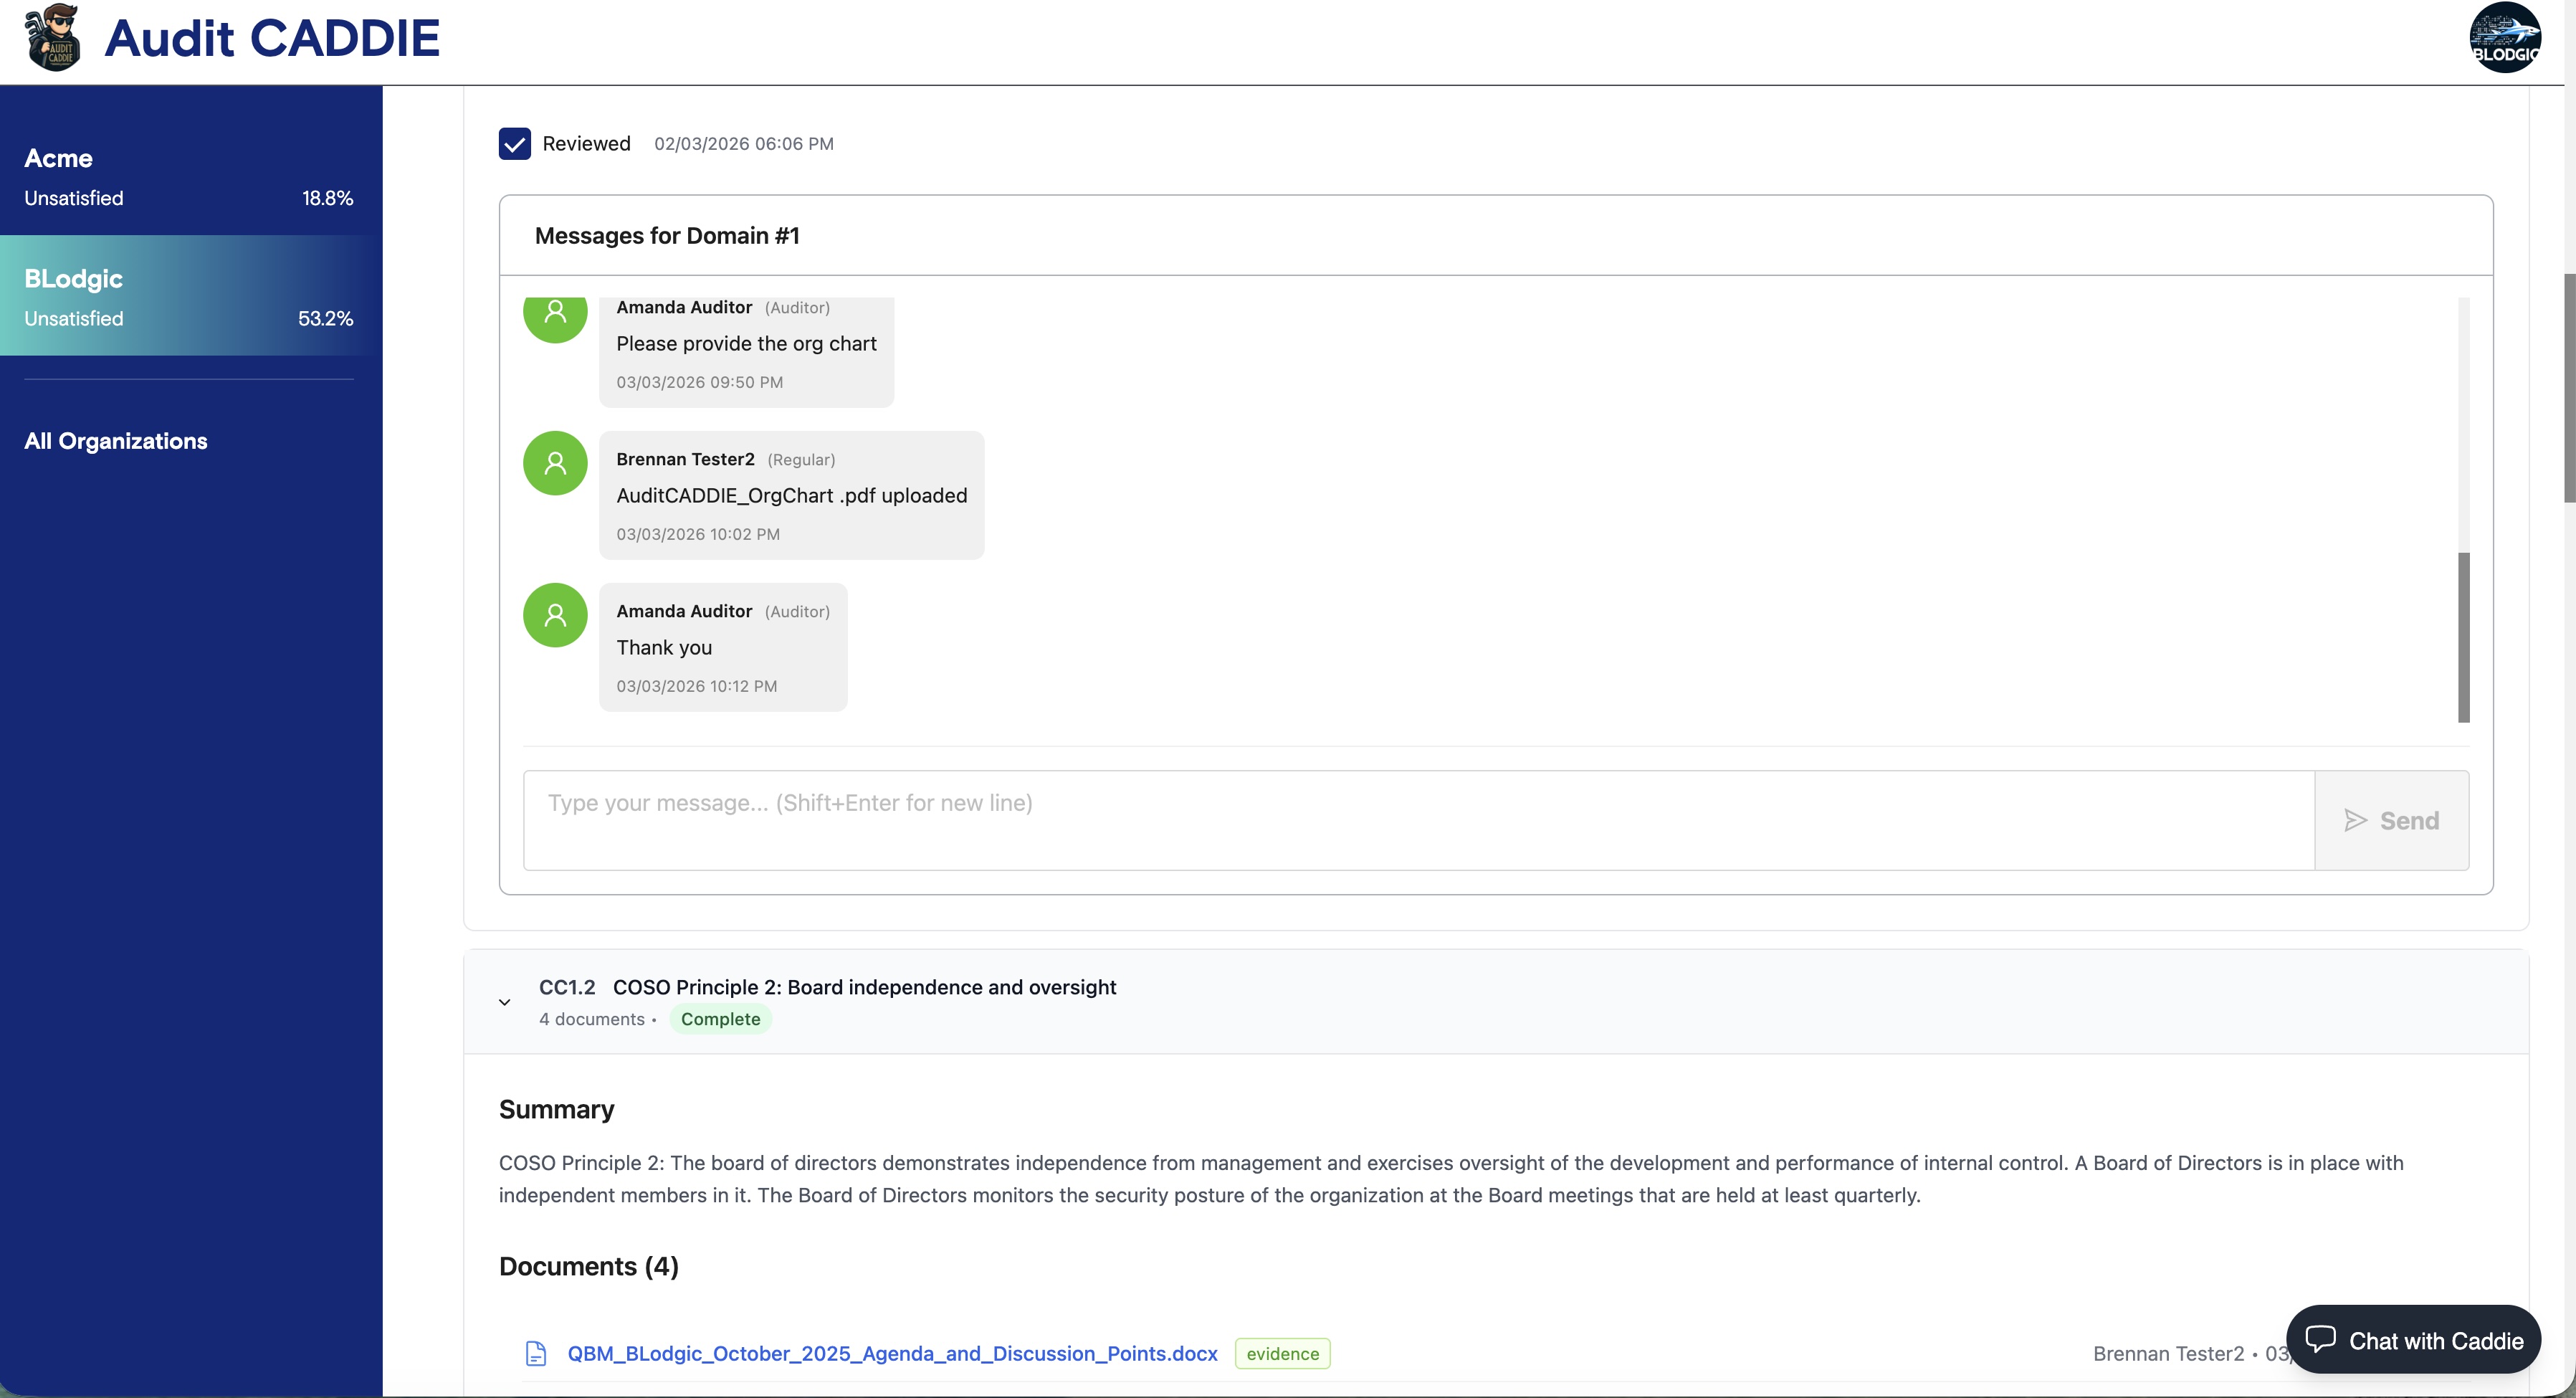
Task: Open QBM_BLodgic_October_2025 agenda document link
Action: 892,1353
